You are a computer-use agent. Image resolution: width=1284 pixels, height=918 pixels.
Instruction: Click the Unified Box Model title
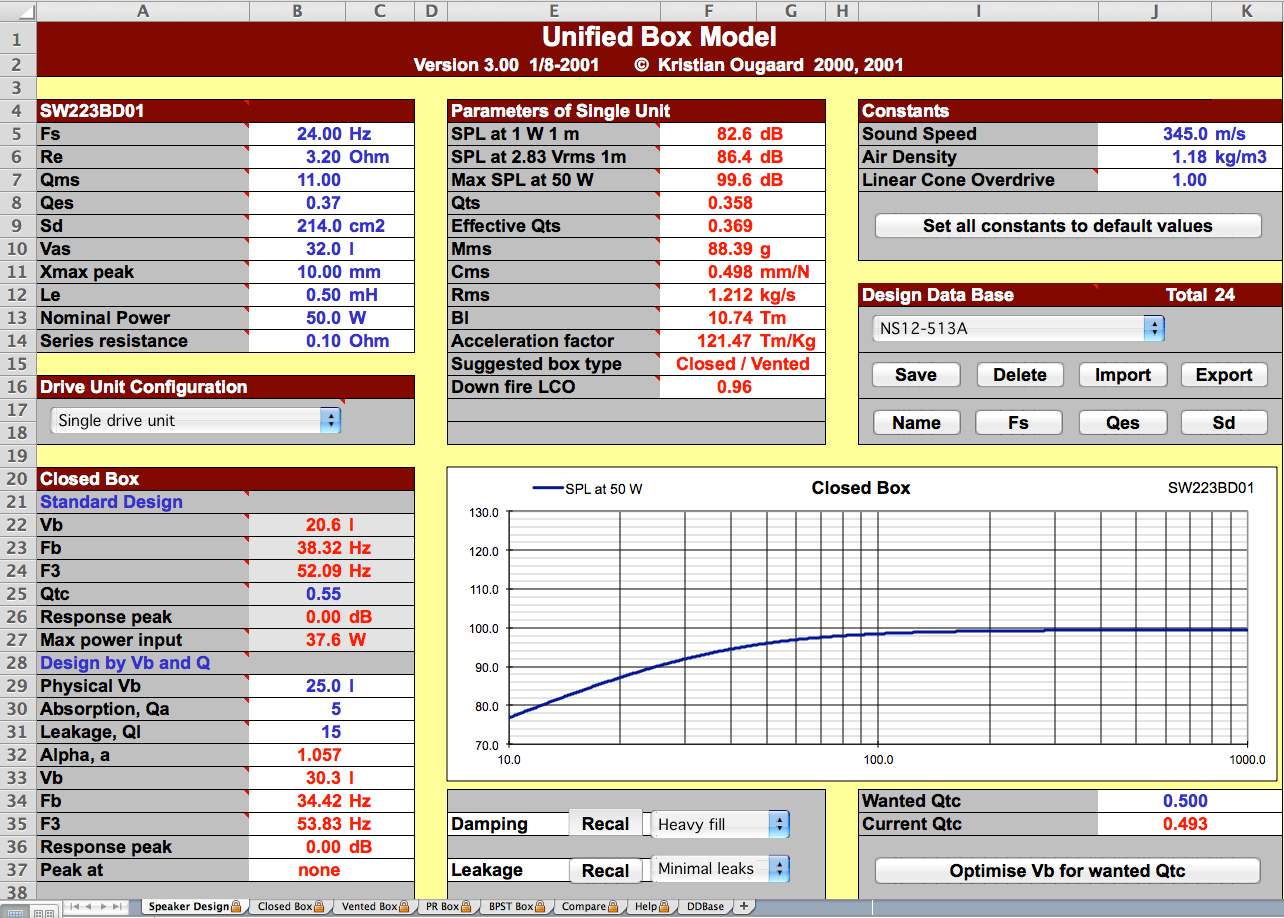(x=659, y=38)
